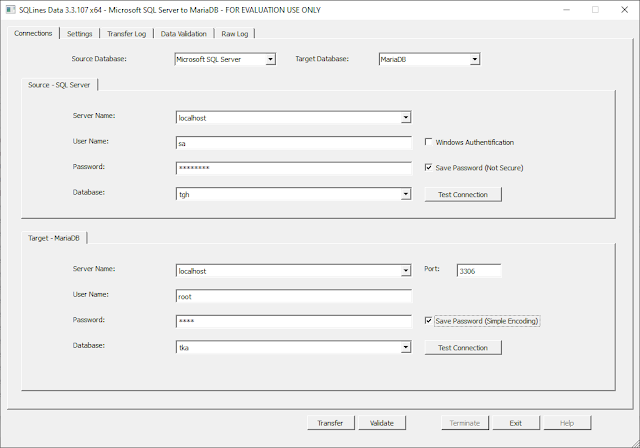640x448 pixels.
Task: Open the Source Database dropdown
Action: tap(270, 59)
